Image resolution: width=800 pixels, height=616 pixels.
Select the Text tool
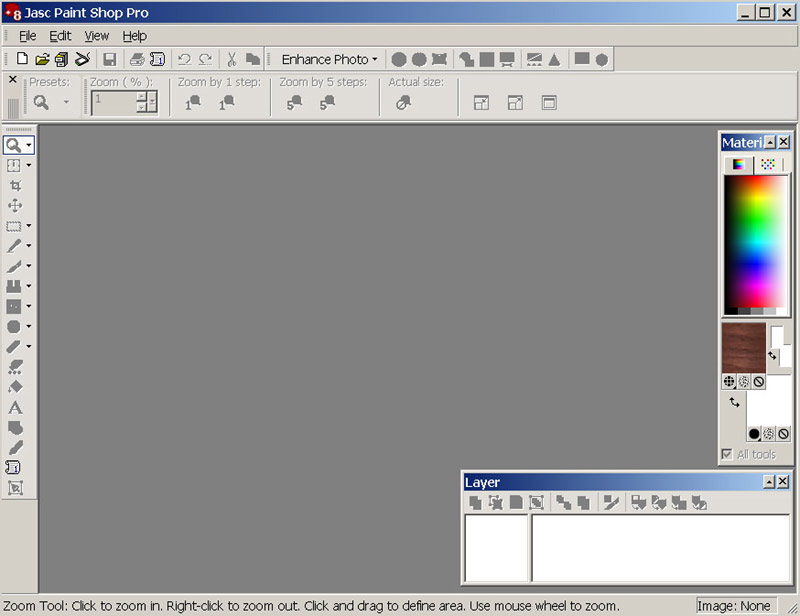pos(15,408)
